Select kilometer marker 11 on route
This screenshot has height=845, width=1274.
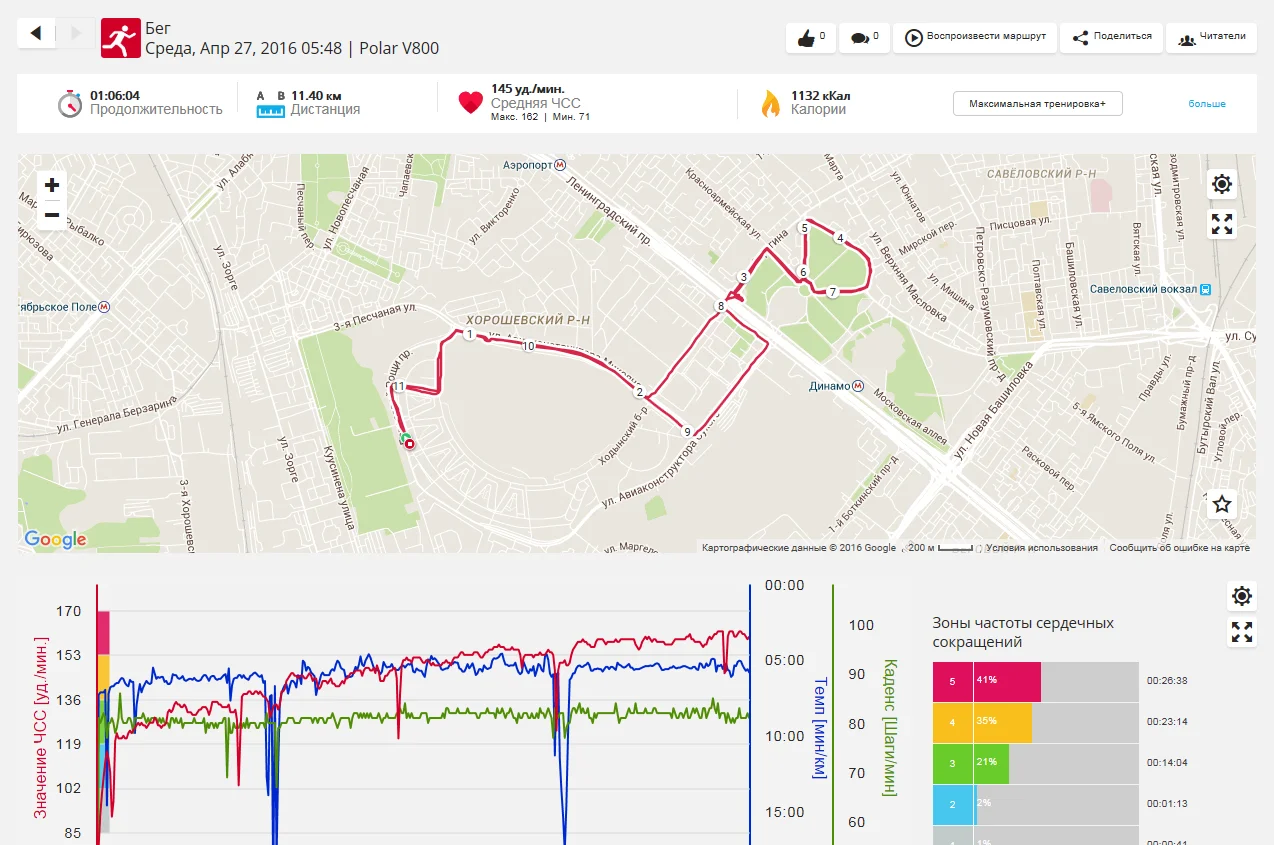pos(398,386)
